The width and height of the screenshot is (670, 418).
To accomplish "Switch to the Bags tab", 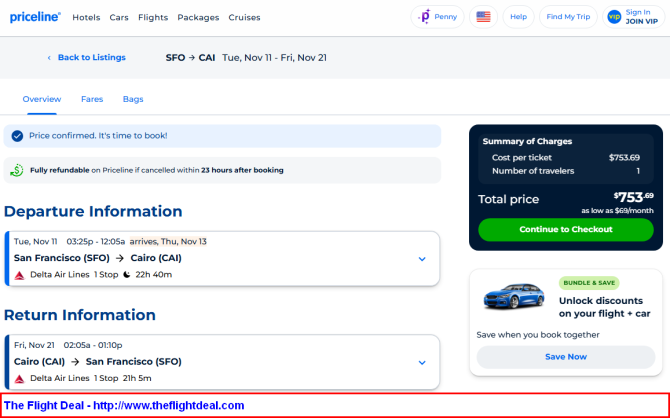I will click(133, 99).
